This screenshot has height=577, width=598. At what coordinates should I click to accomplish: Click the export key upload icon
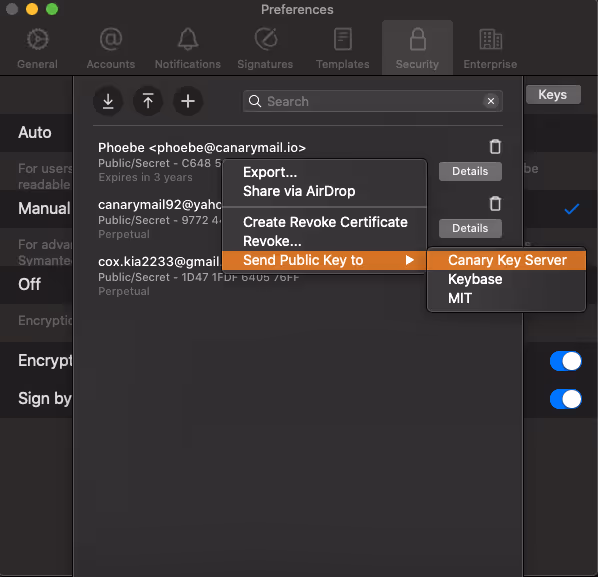pyautogui.click(x=148, y=101)
